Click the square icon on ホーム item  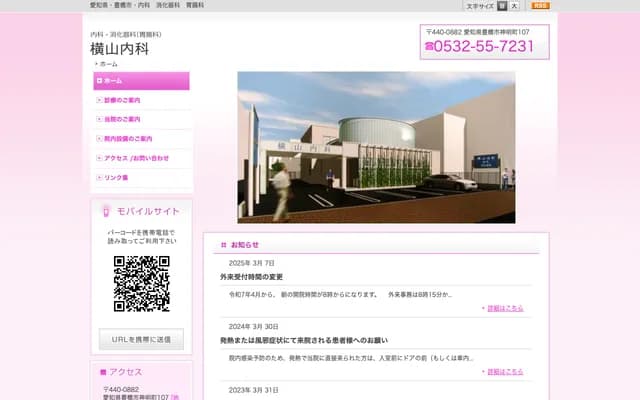(99, 81)
